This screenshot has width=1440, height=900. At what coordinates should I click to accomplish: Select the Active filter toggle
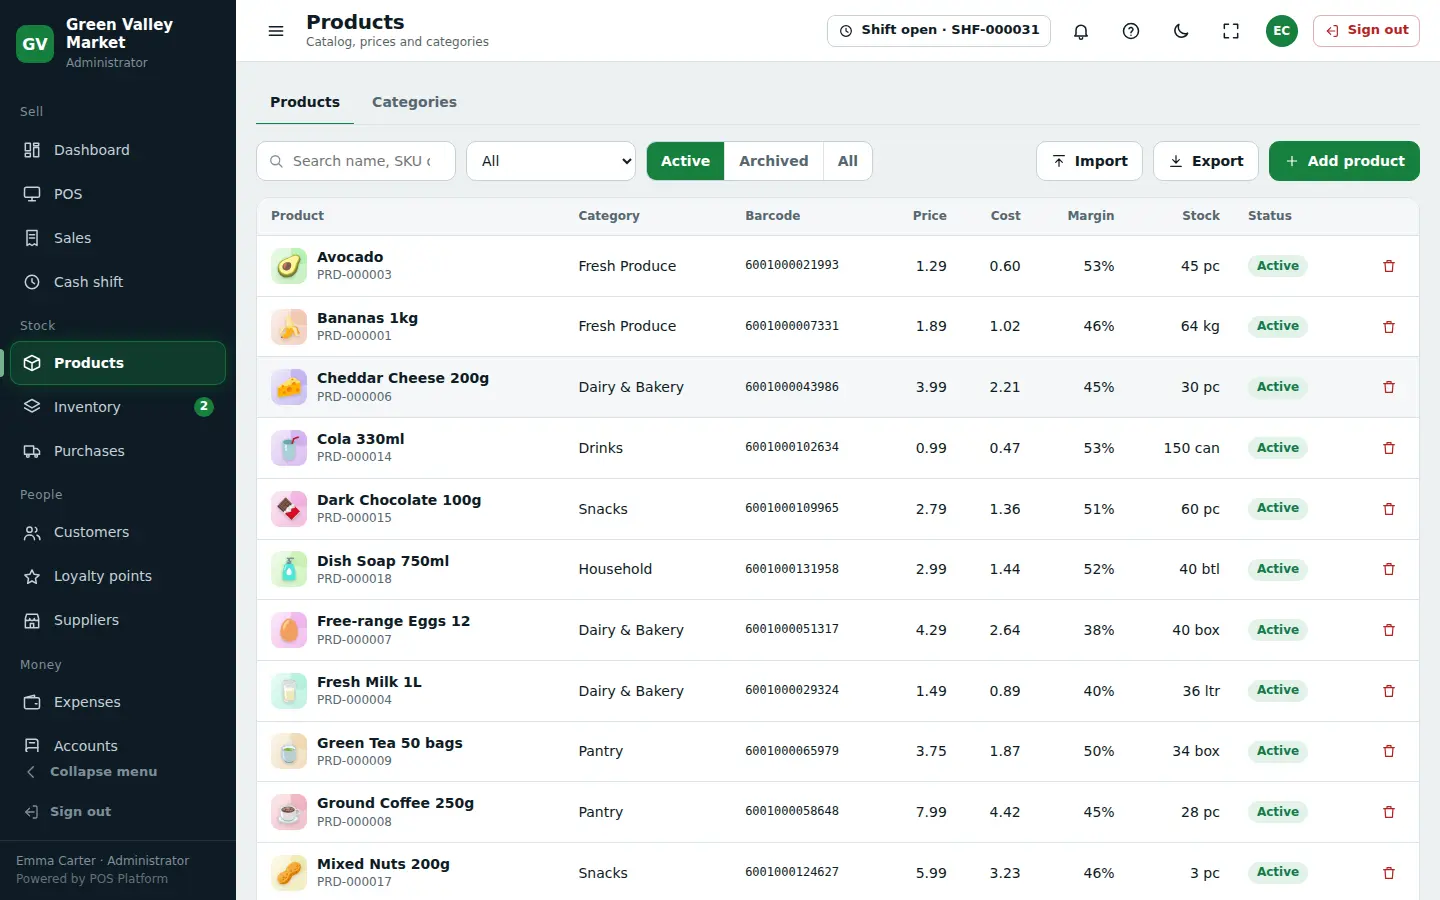(x=685, y=161)
